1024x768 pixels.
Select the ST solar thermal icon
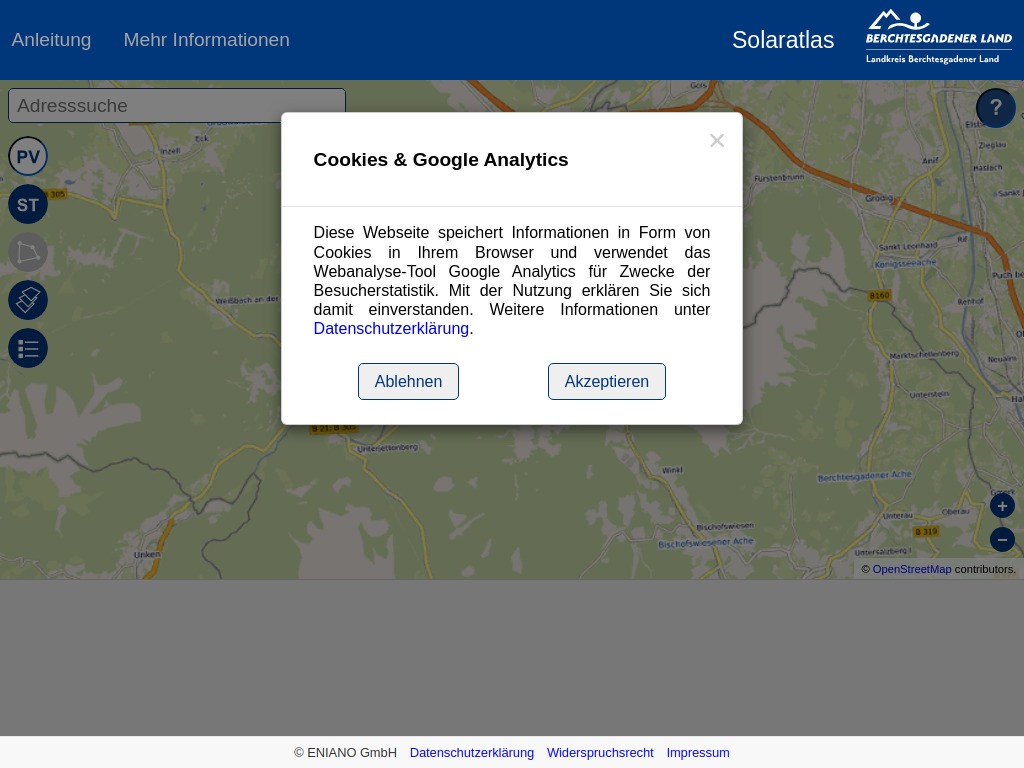tap(27, 203)
